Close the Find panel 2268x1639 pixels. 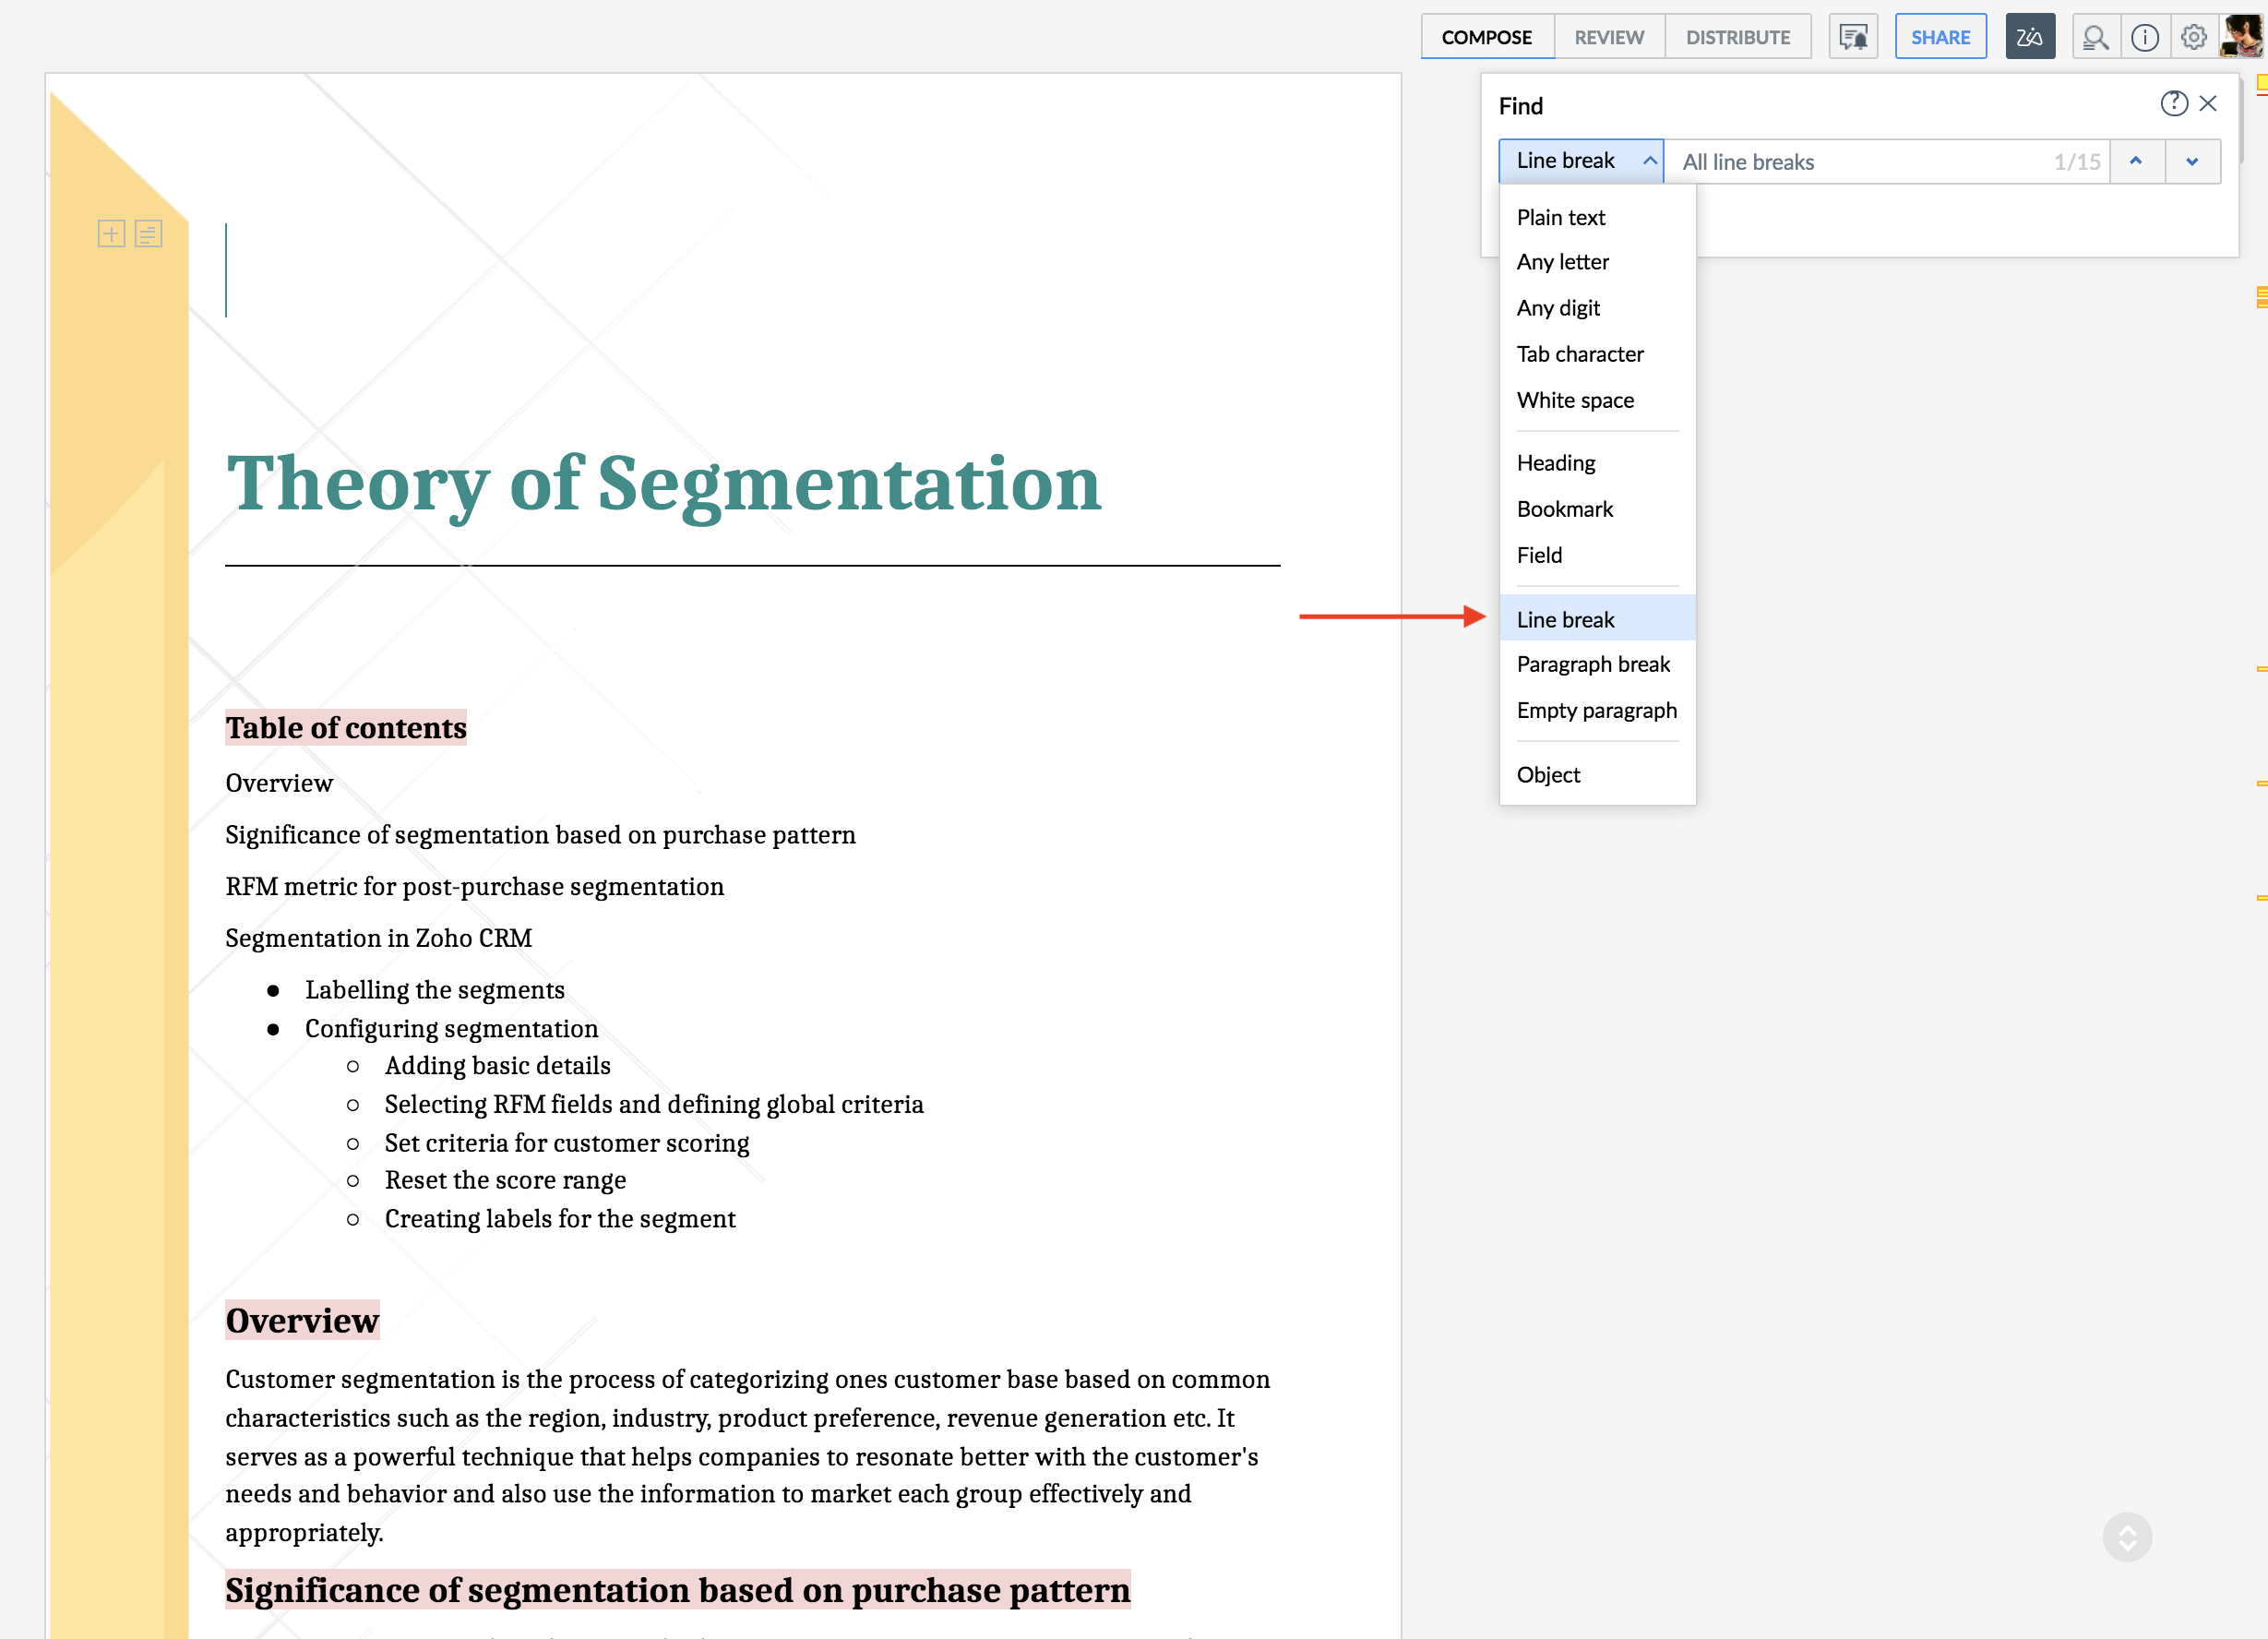tap(2208, 104)
